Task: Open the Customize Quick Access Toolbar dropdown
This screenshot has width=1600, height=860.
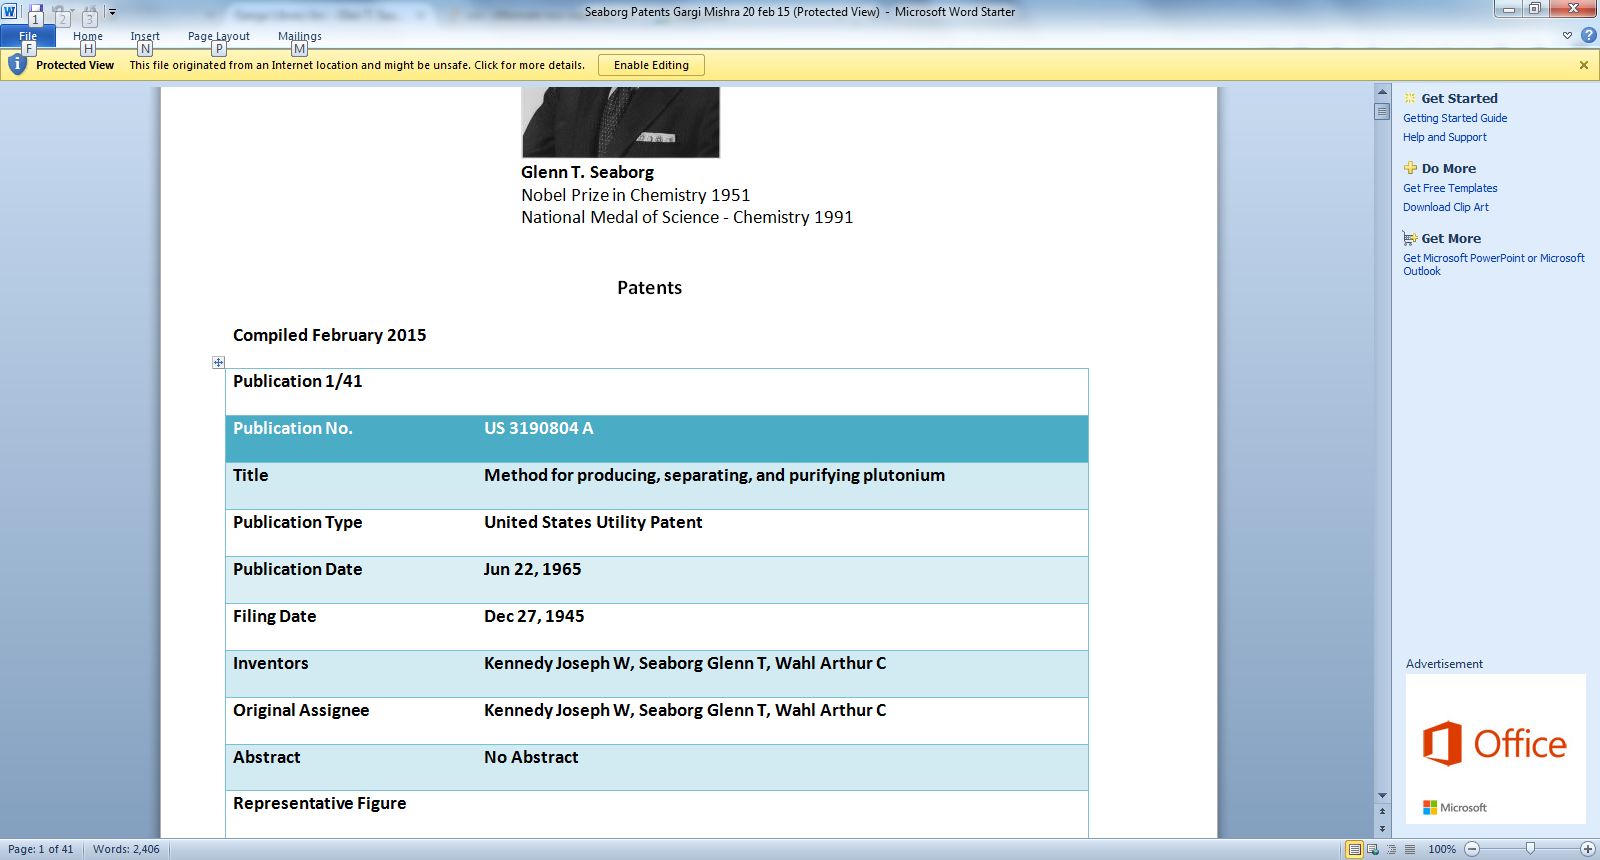Action: pos(112,12)
